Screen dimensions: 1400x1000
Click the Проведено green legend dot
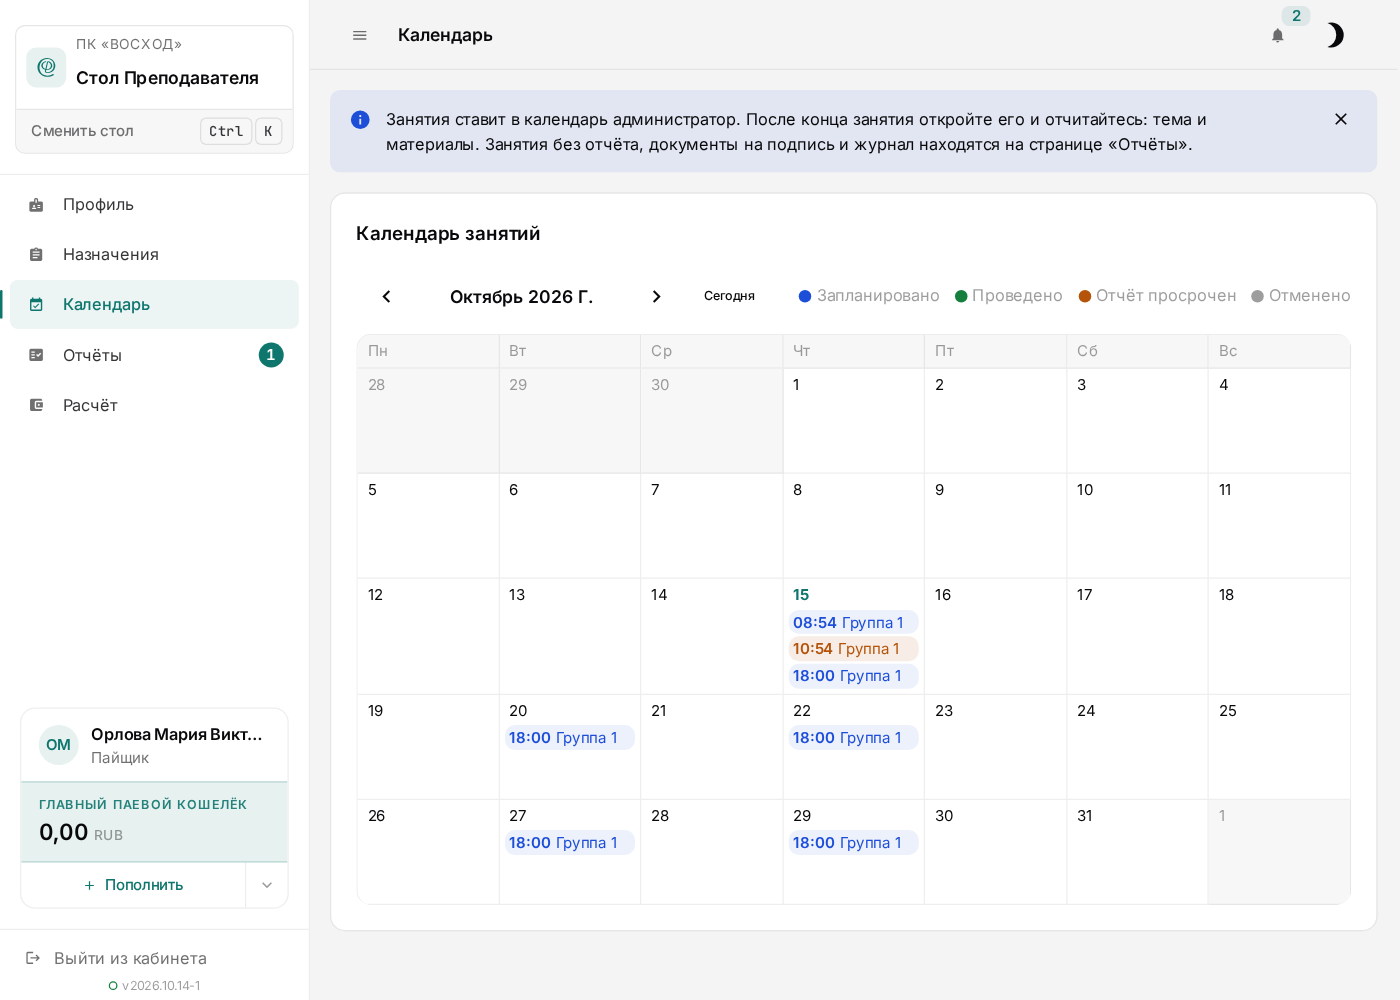coord(961,296)
